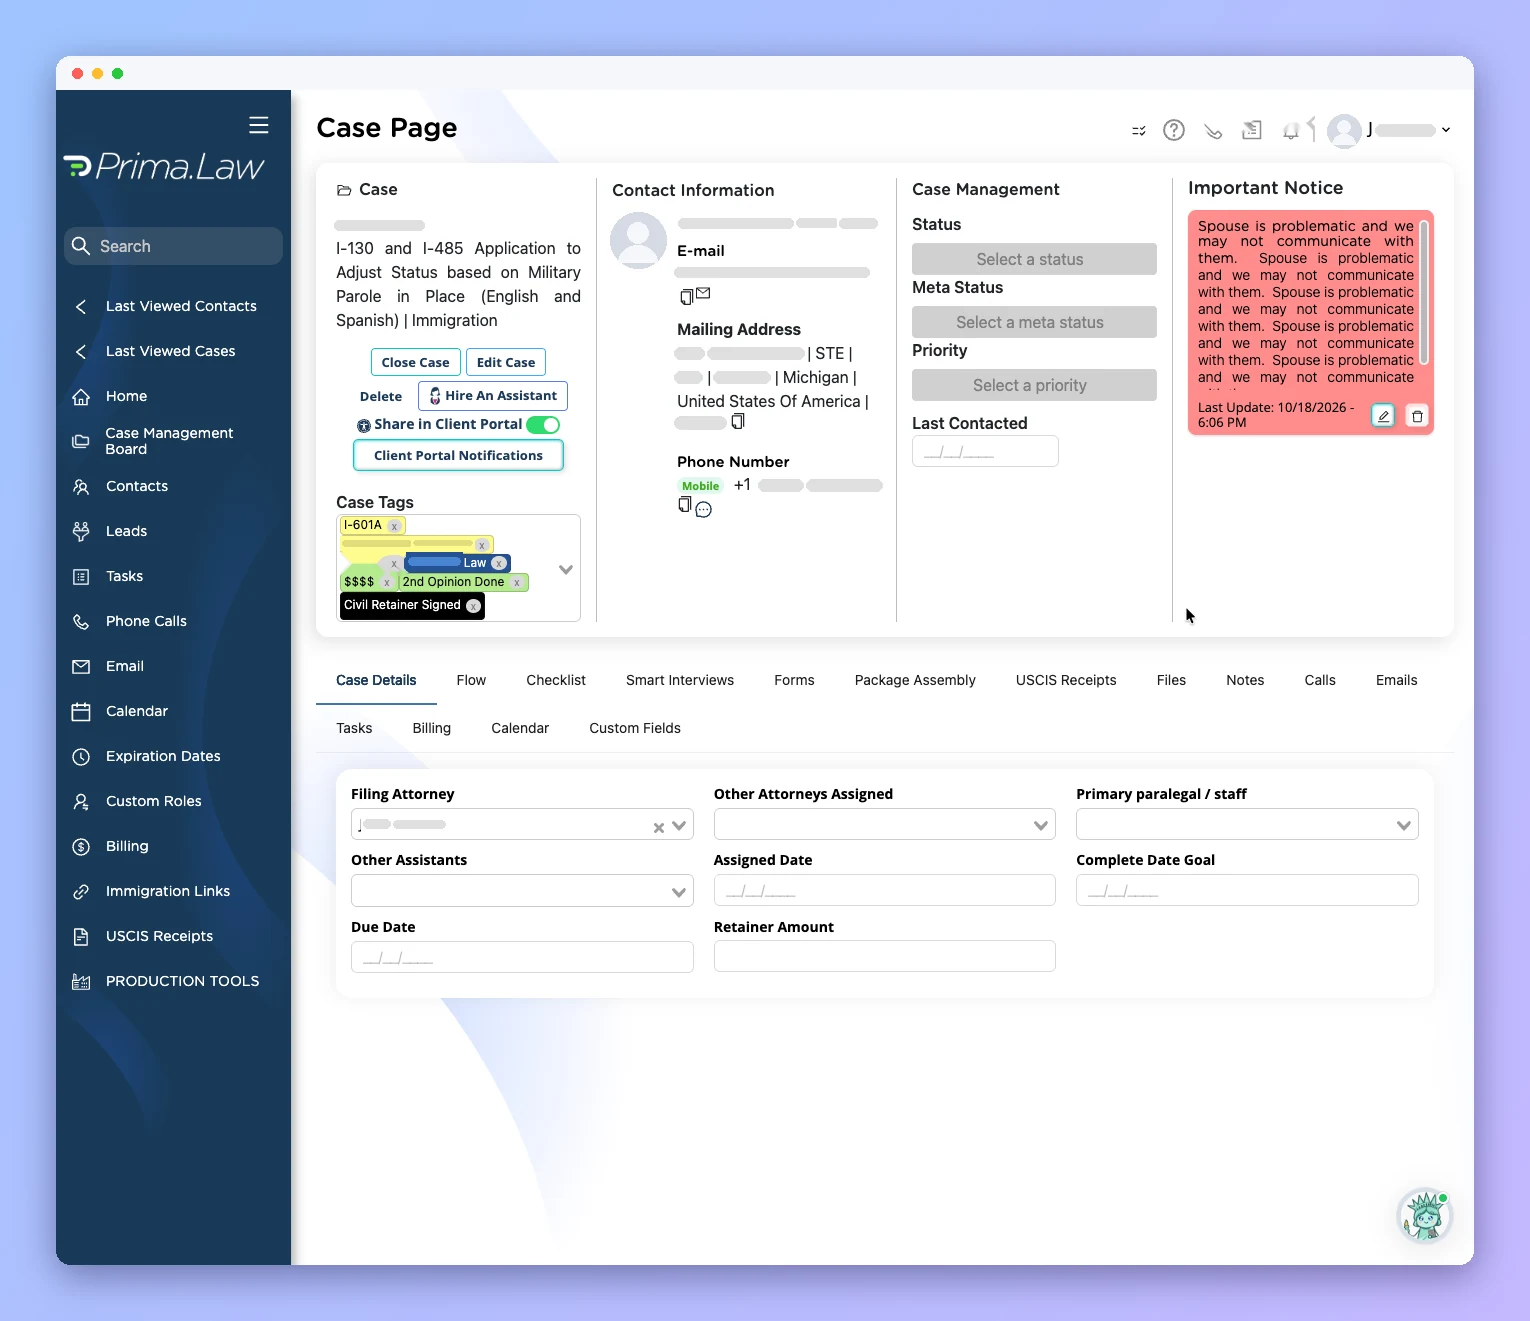Viewport: 1530px width, 1321px height.
Task: Remove the $$$$ case tag
Action: (x=387, y=583)
